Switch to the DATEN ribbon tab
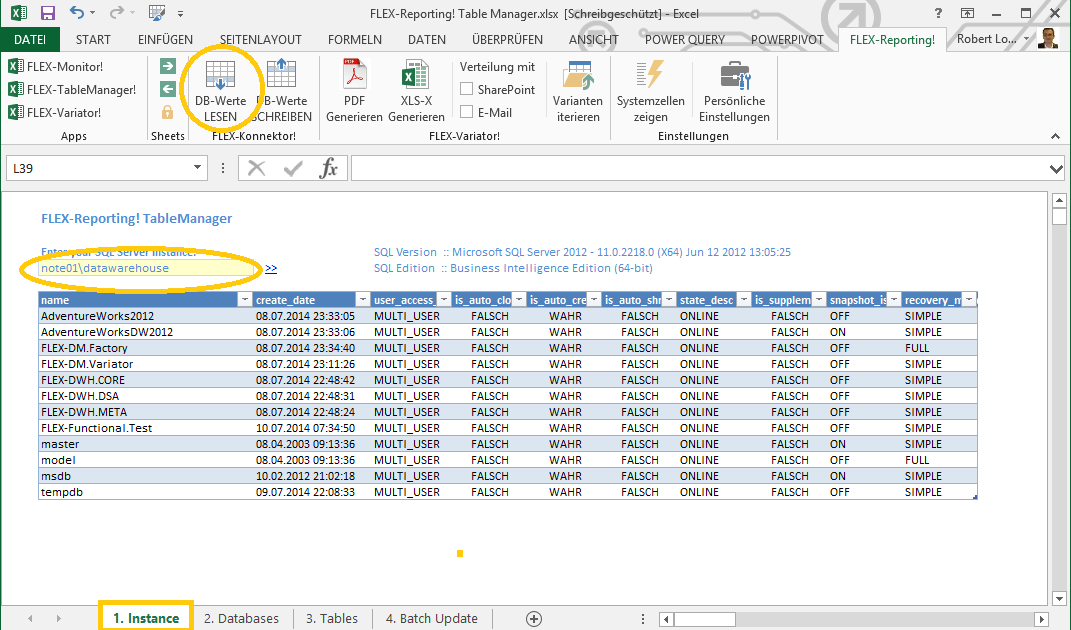The height and width of the screenshot is (630, 1071). 427,40
